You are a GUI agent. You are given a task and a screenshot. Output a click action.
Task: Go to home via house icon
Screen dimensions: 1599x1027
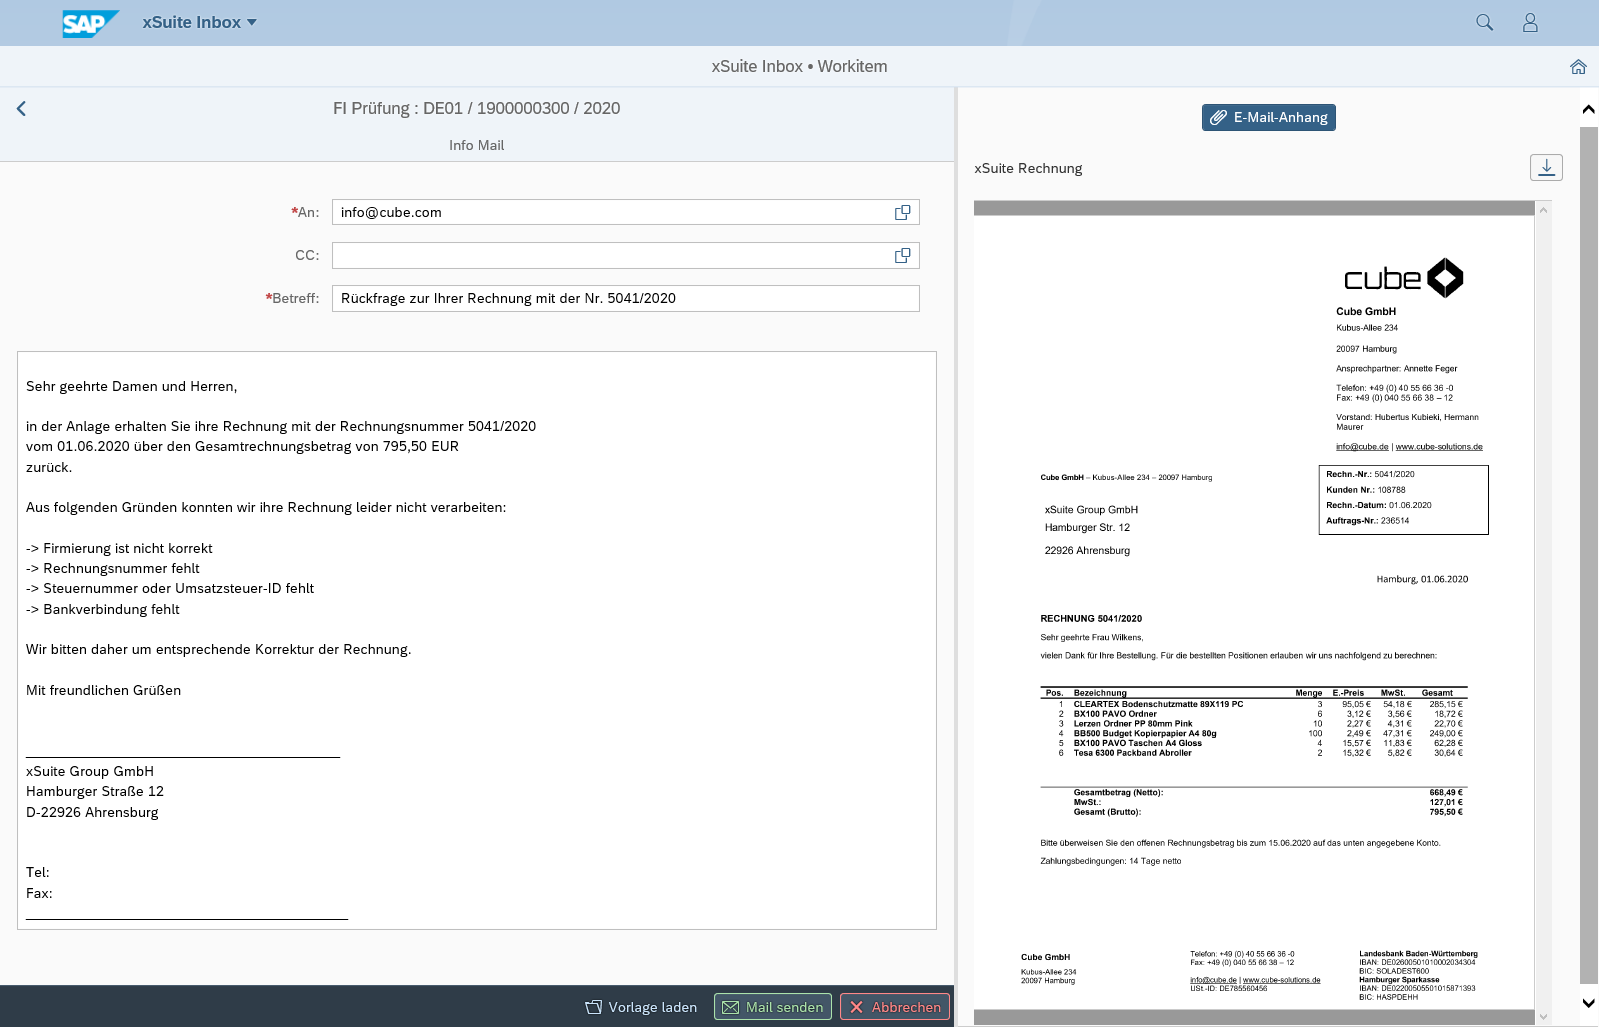pyautogui.click(x=1578, y=67)
